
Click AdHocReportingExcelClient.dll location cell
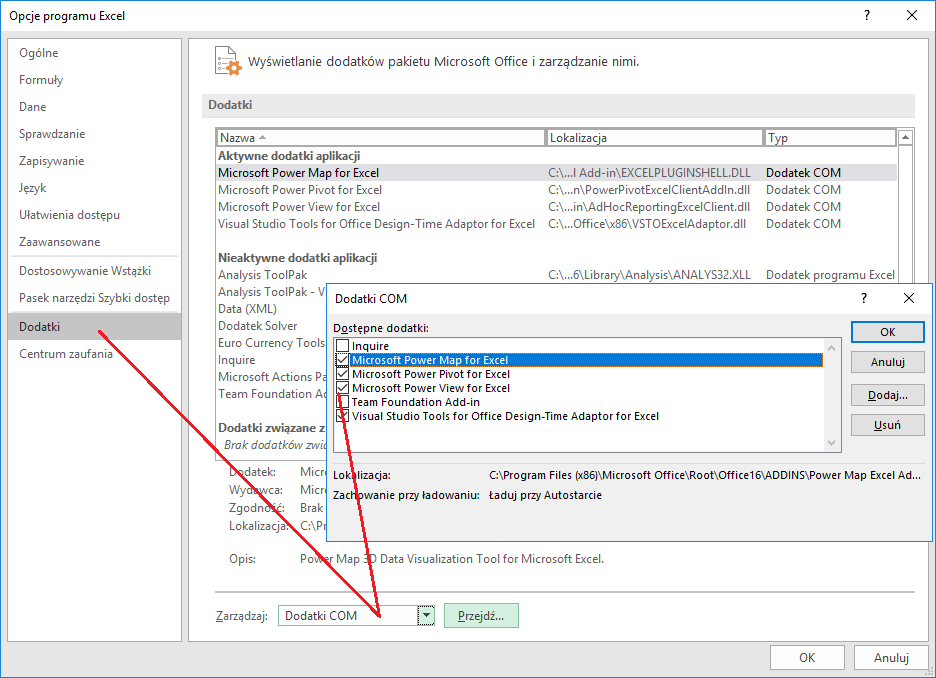pos(649,207)
